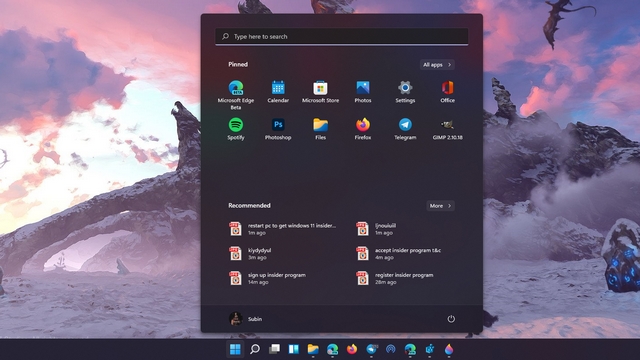Launch Office from the pinned apps
The image size is (640, 360).
pyautogui.click(x=447, y=92)
